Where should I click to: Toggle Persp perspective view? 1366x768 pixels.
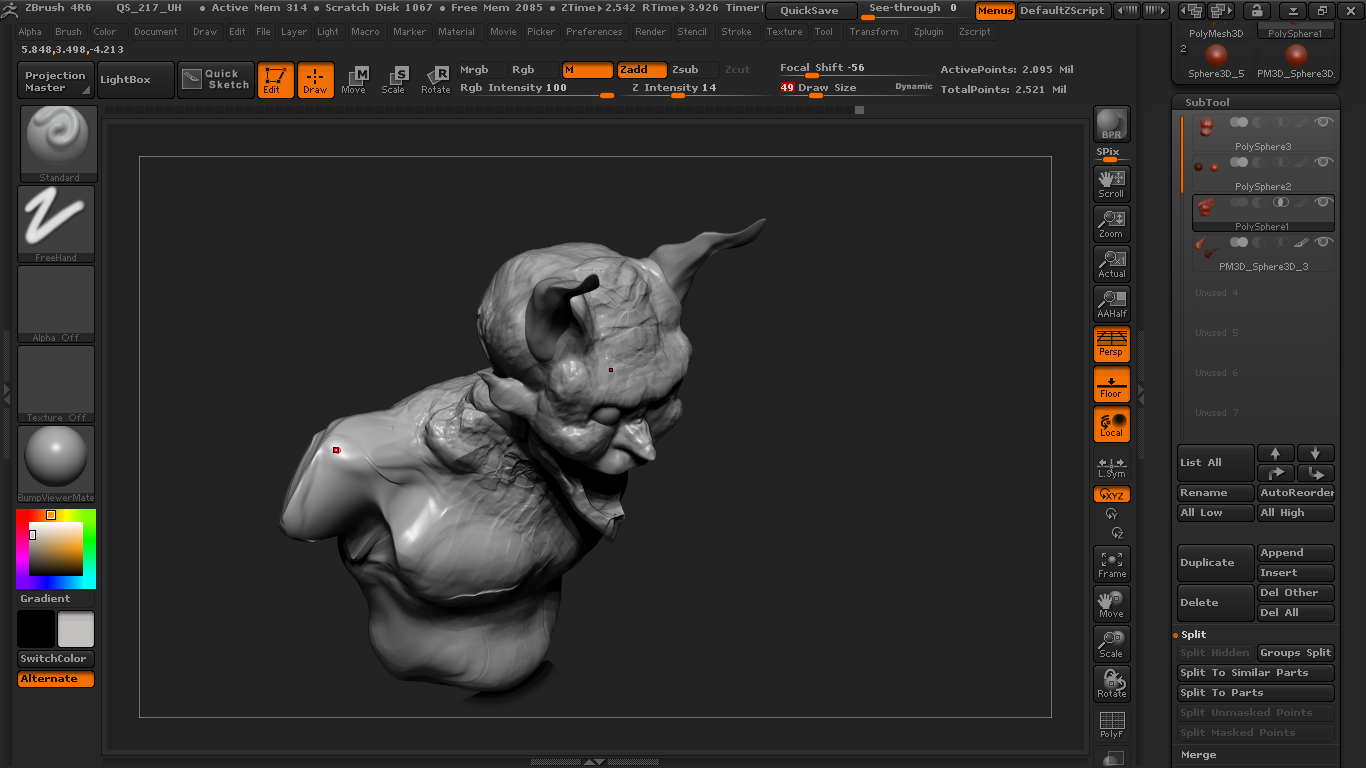tap(1111, 343)
